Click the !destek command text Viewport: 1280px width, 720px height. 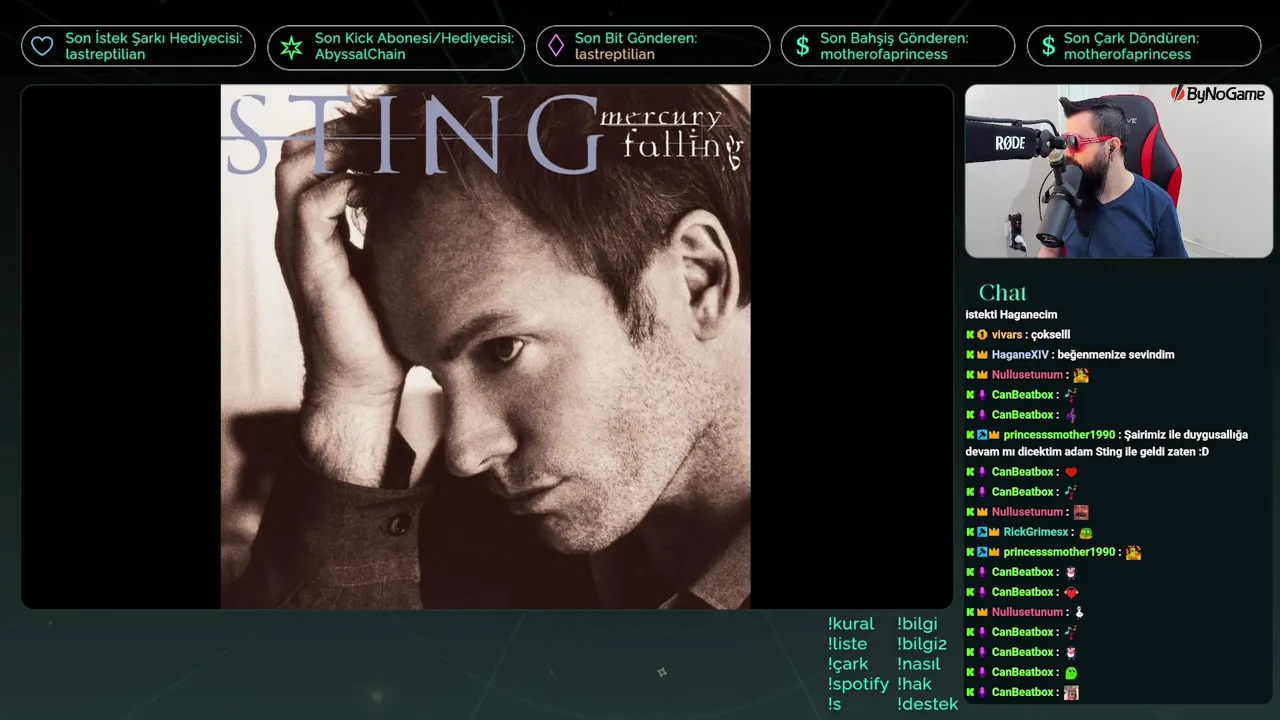click(928, 704)
